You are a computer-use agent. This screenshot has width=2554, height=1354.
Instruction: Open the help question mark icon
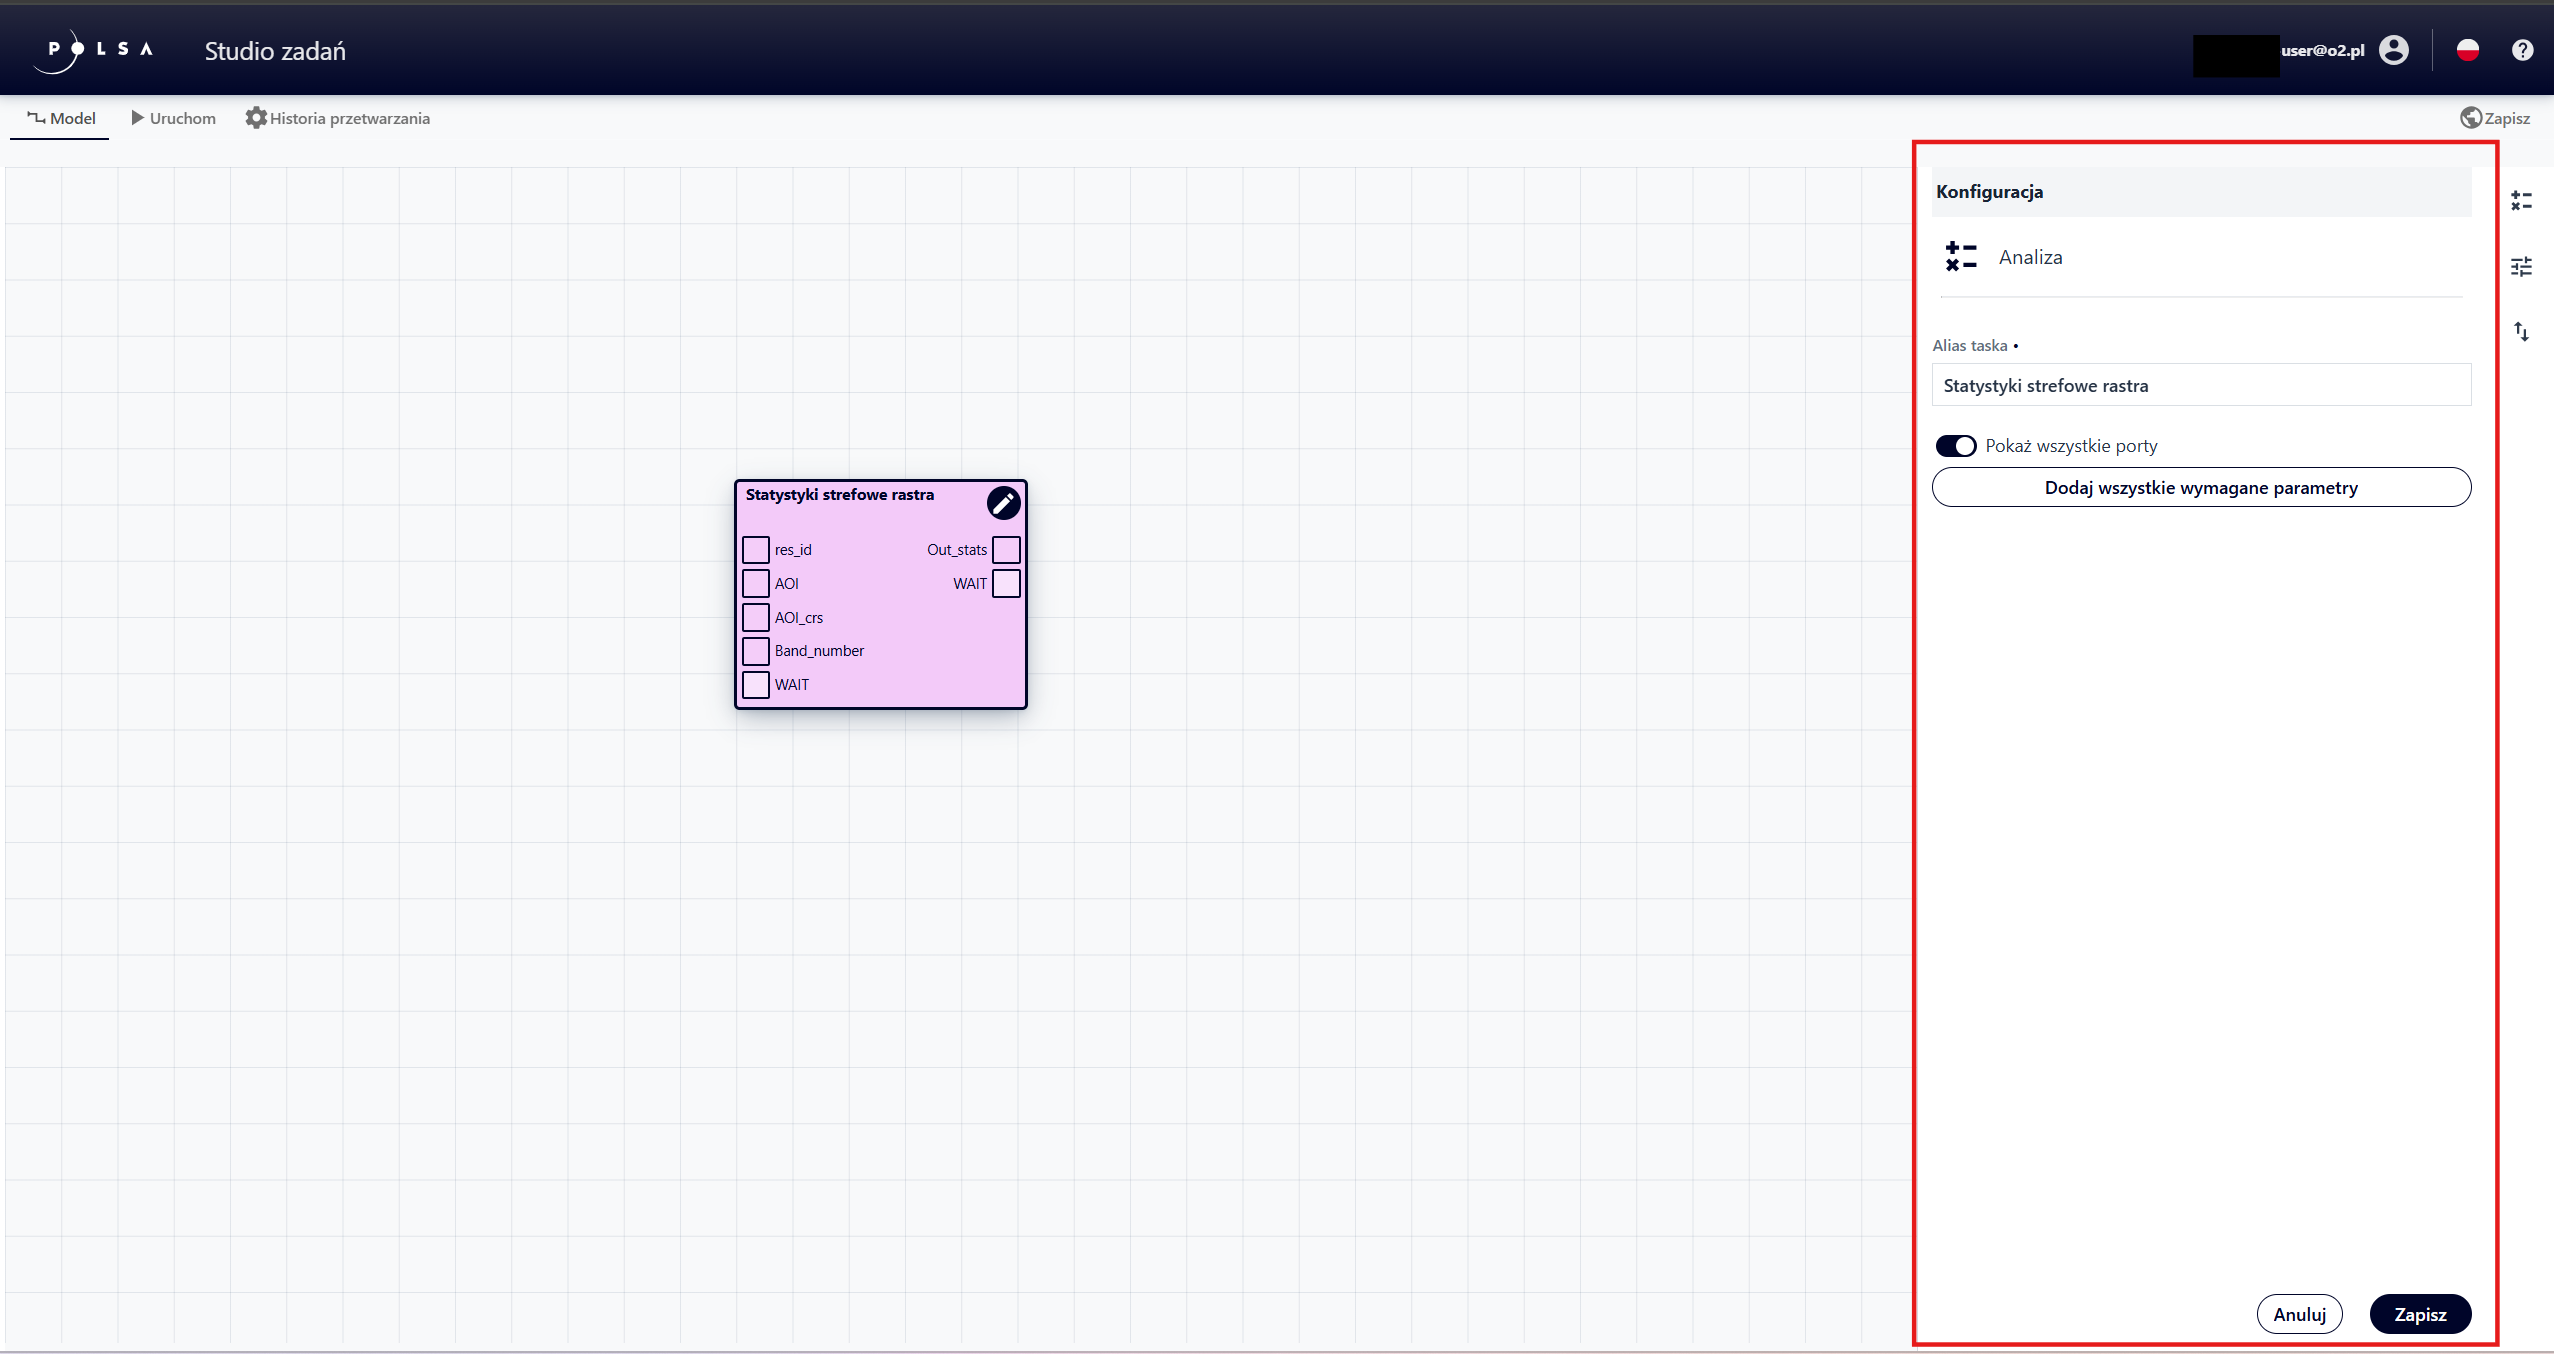[x=2522, y=50]
